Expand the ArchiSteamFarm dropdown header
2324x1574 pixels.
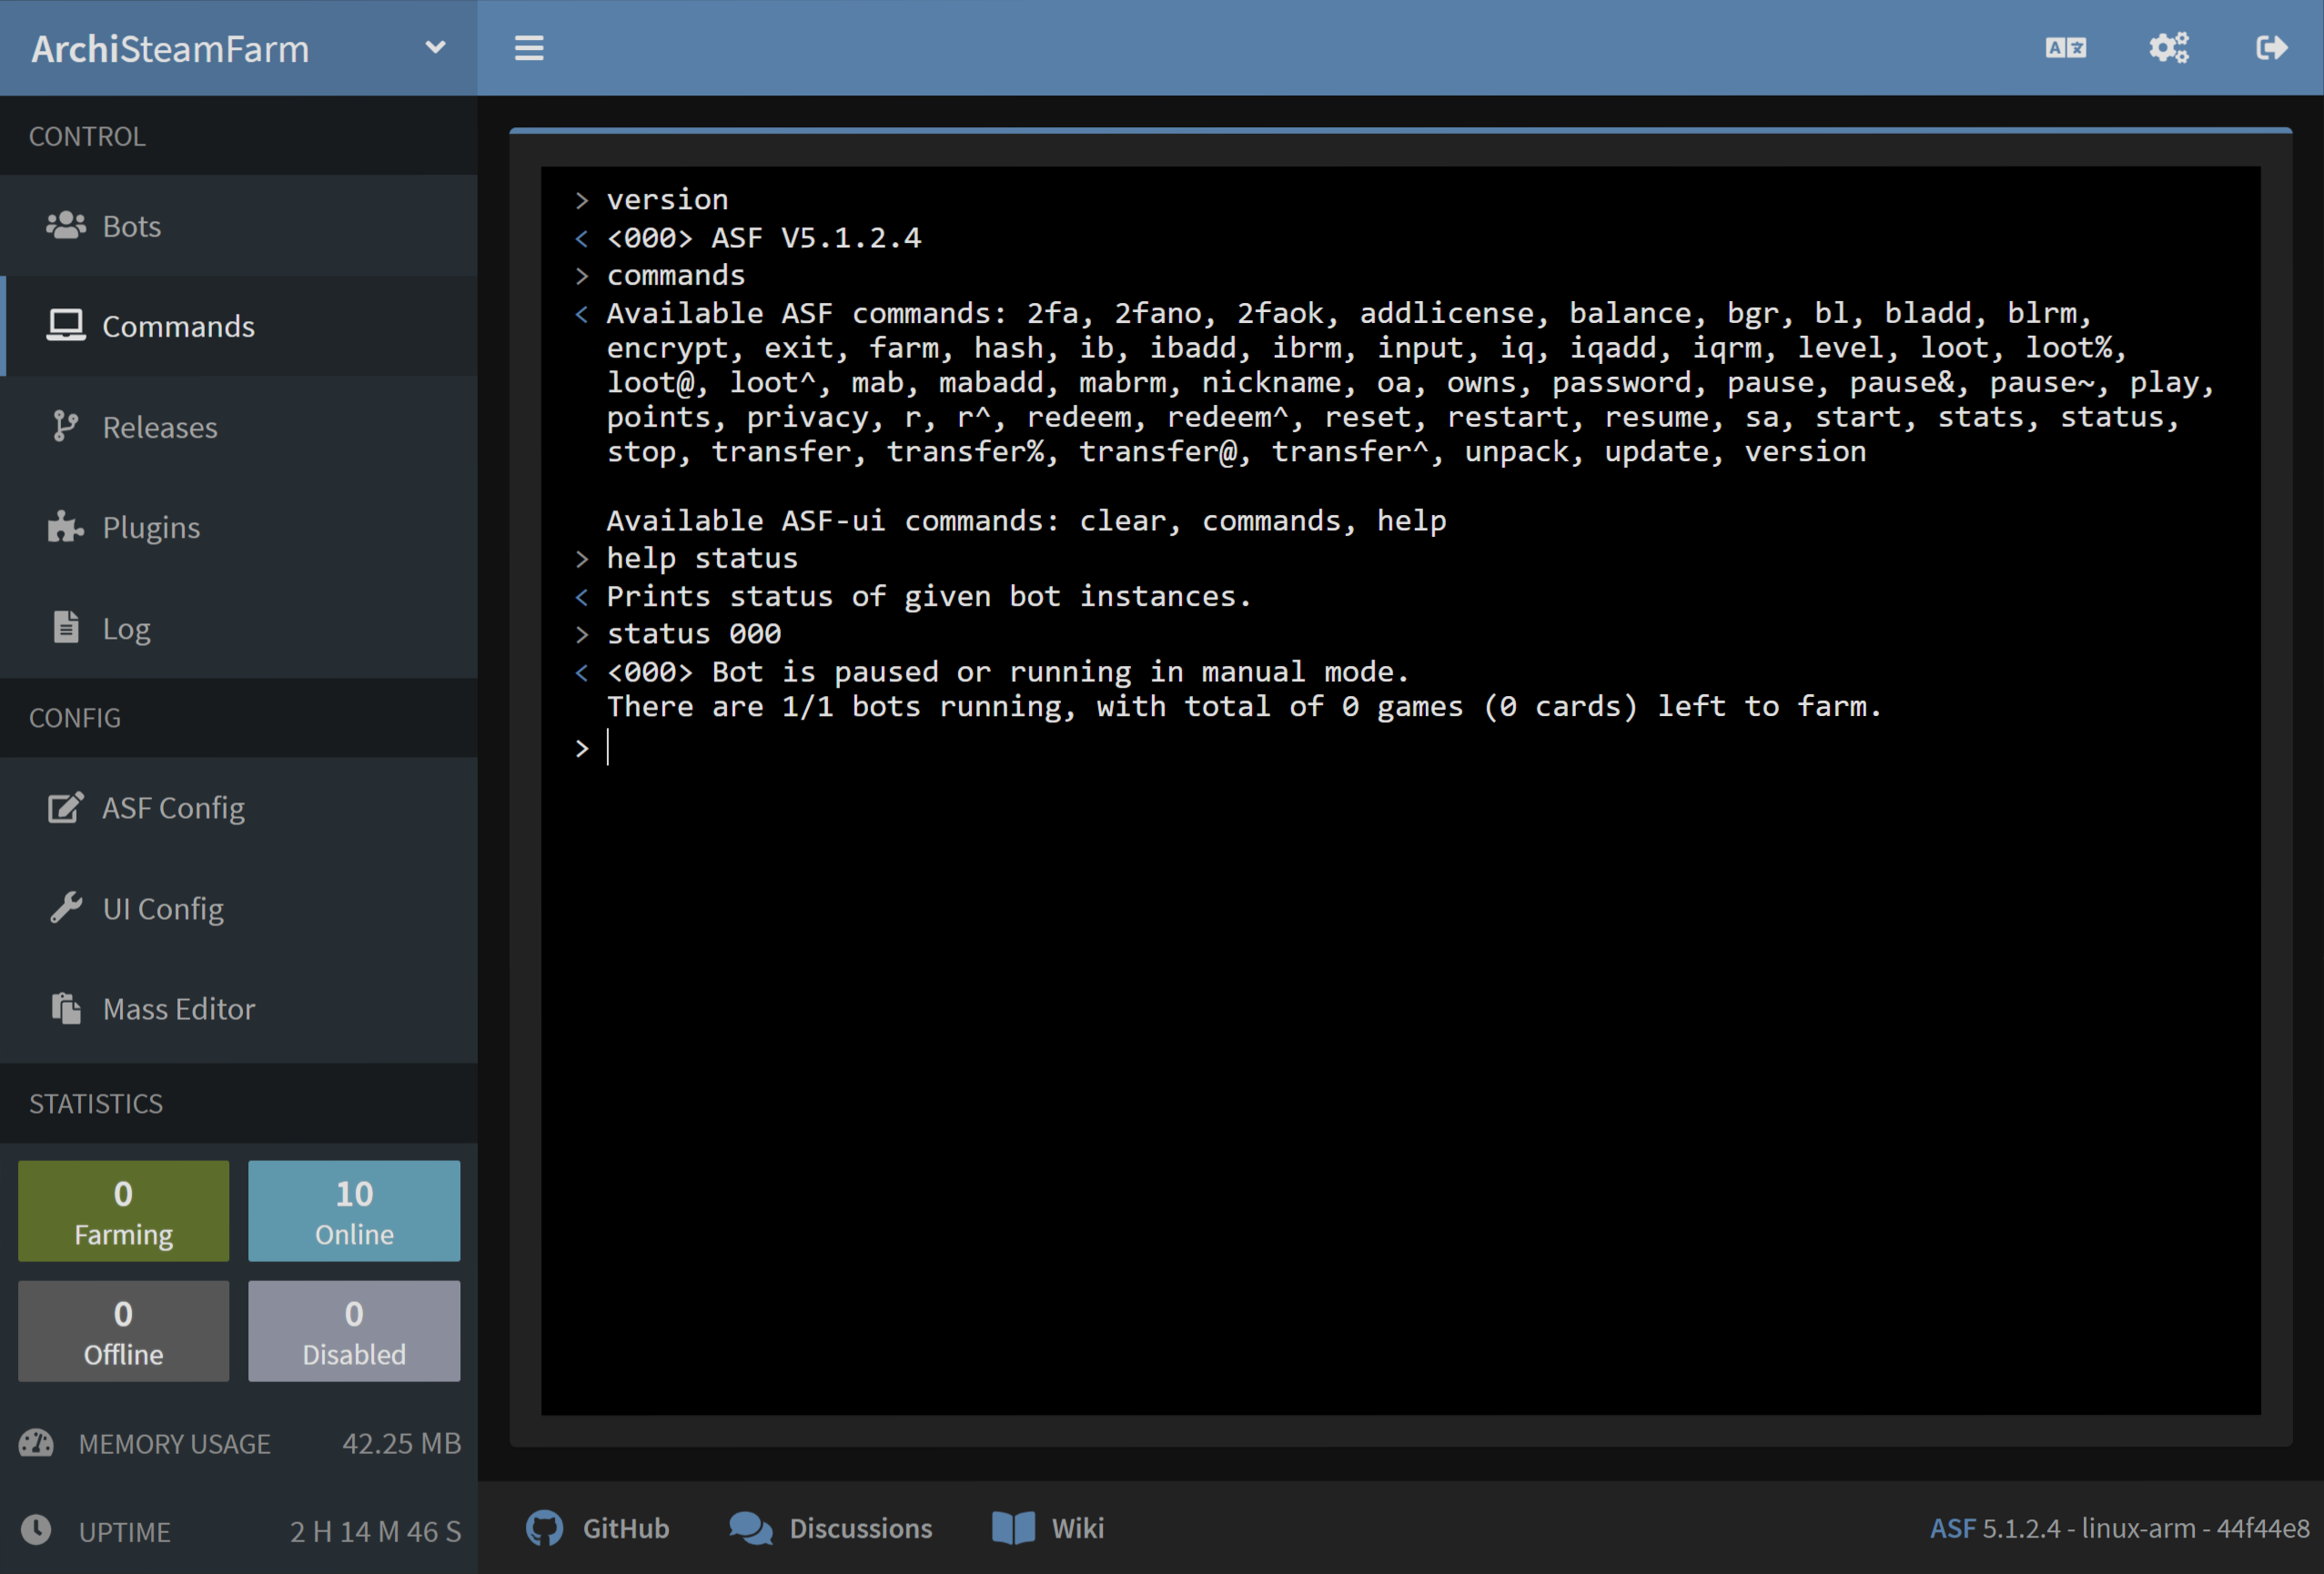434,47
